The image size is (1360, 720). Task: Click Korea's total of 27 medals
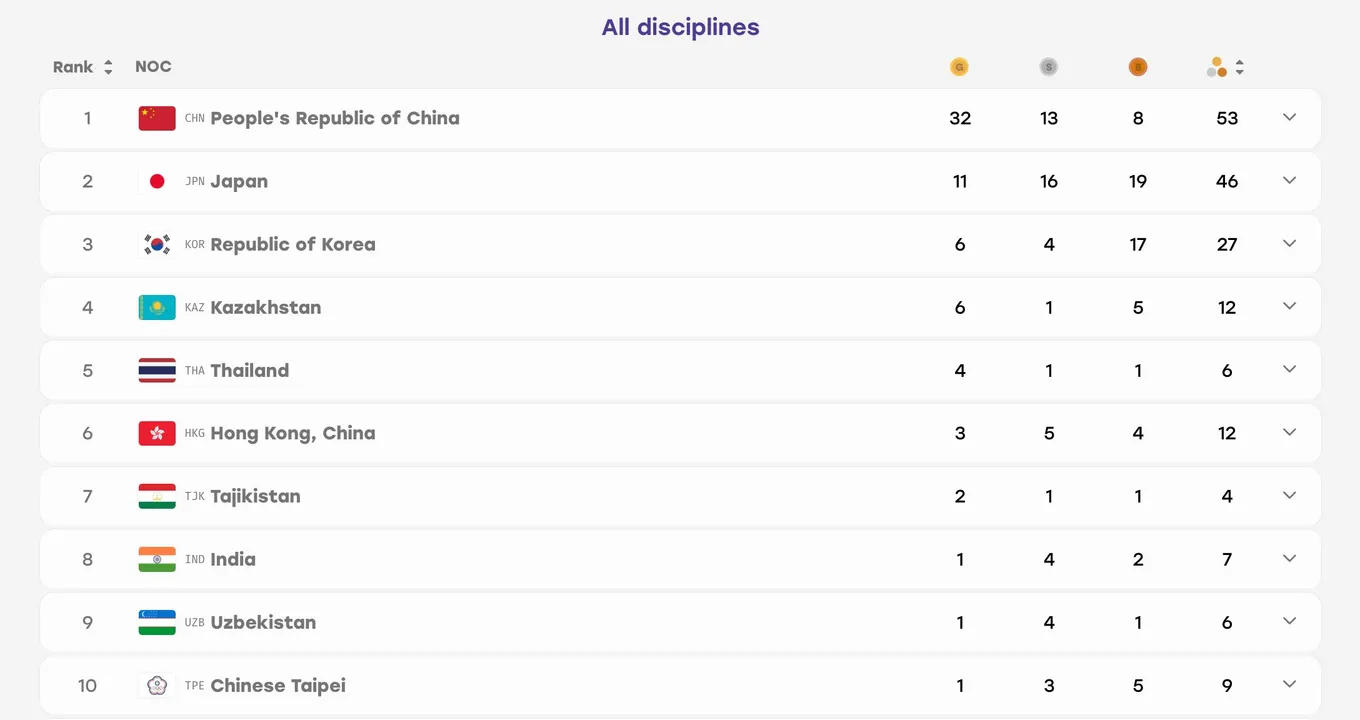1227,244
